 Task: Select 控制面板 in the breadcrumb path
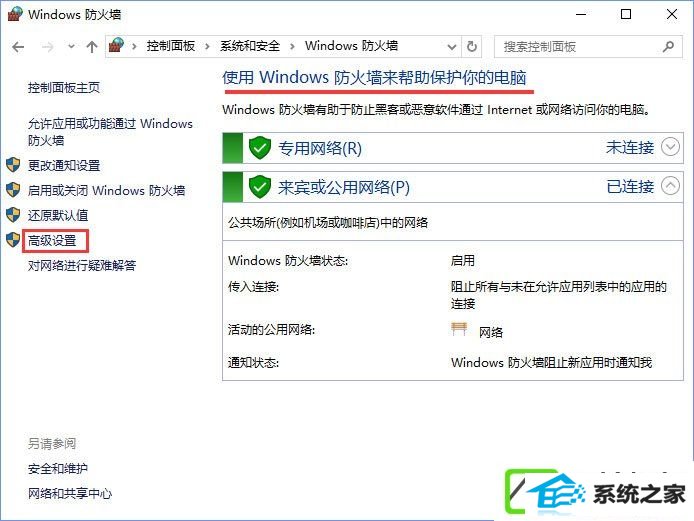tap(171, 46)
